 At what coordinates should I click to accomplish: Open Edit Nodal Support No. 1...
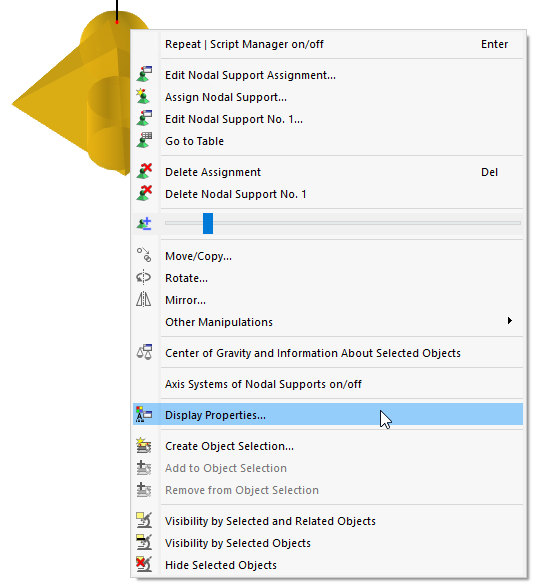point(328,119)
